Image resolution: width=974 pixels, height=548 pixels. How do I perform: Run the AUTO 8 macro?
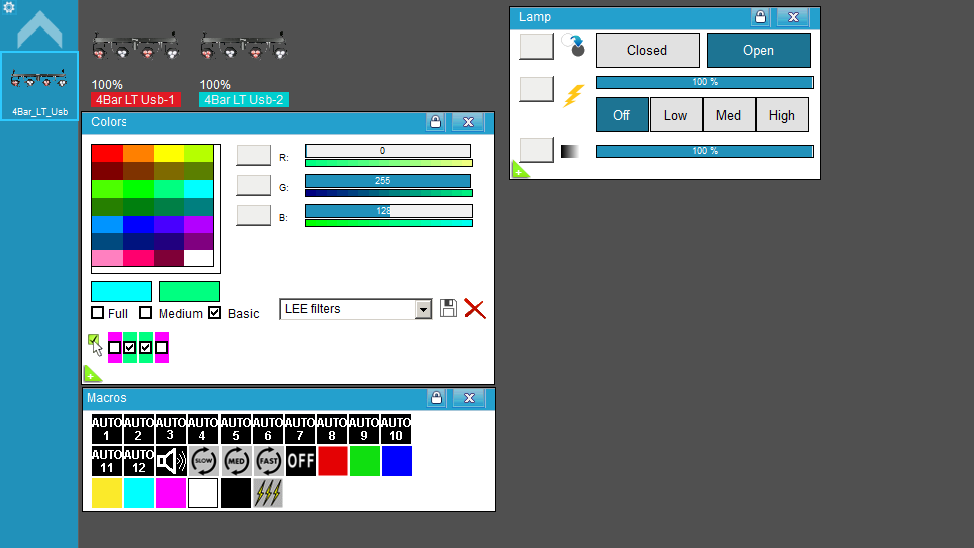[332, 429]
